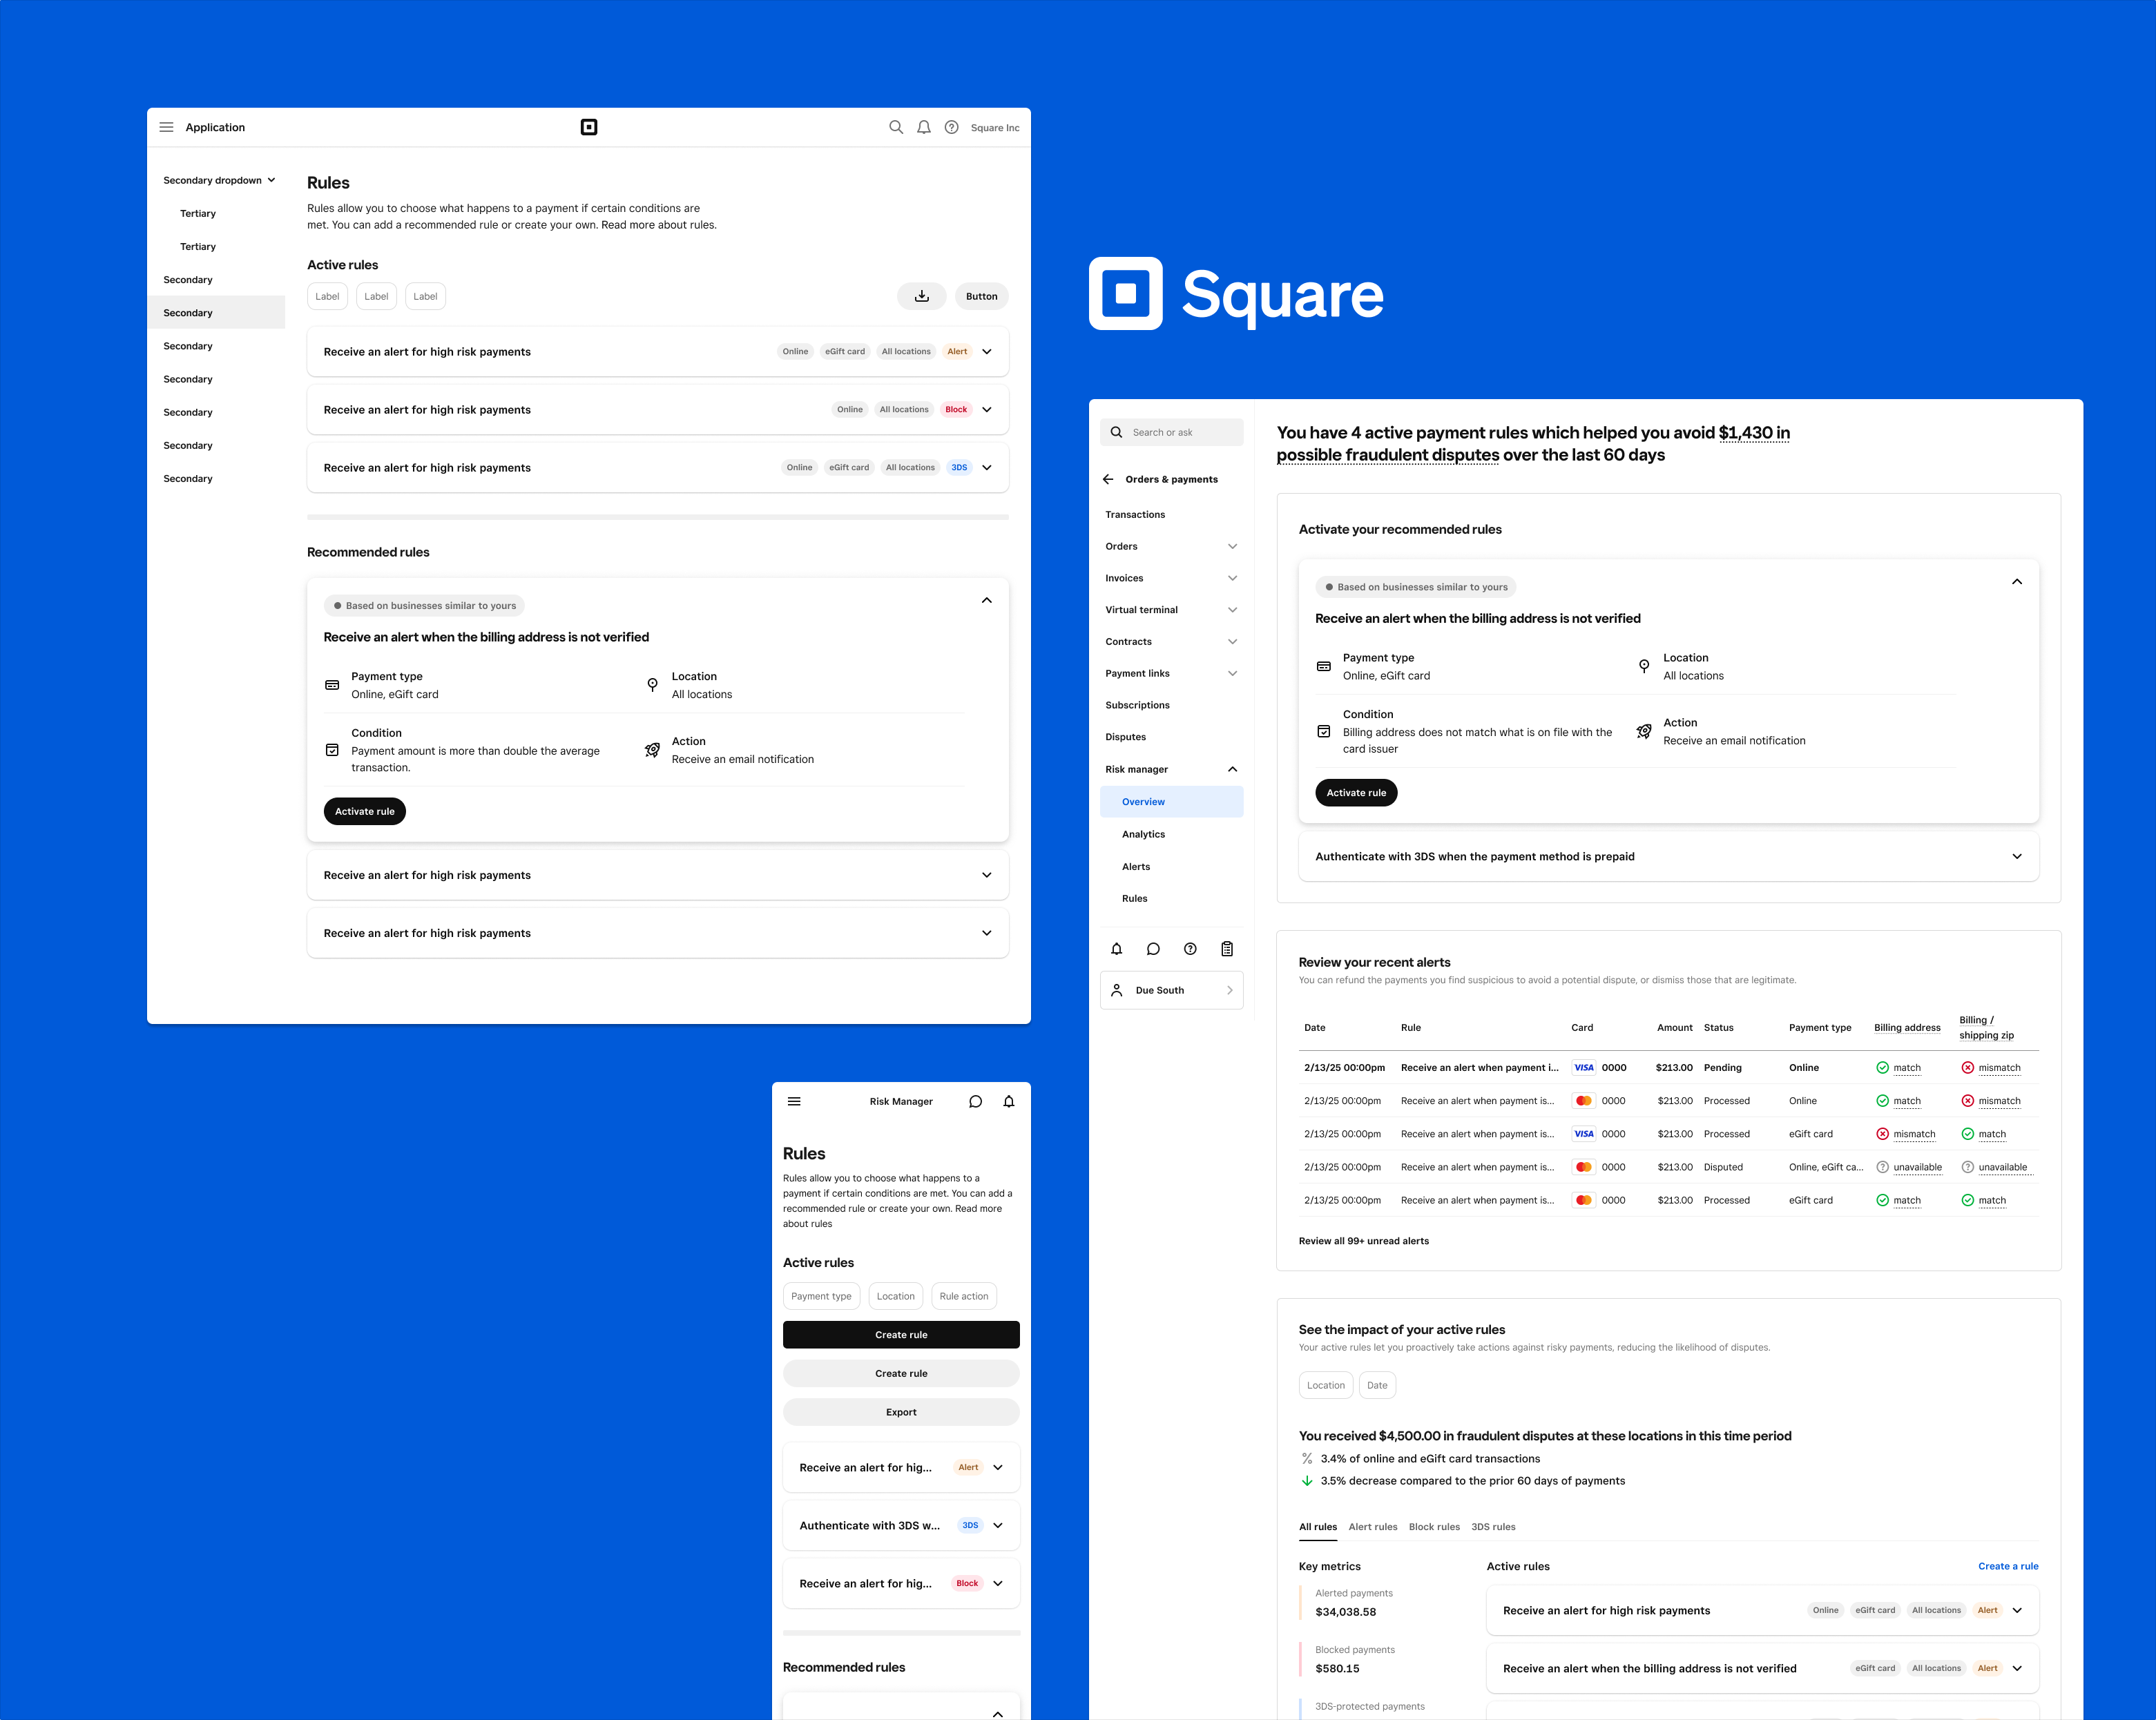Toggle the Date filter chip in active rules impact
This screenshot has width=2156, height=1720.
click(x=1378, y=1385)
